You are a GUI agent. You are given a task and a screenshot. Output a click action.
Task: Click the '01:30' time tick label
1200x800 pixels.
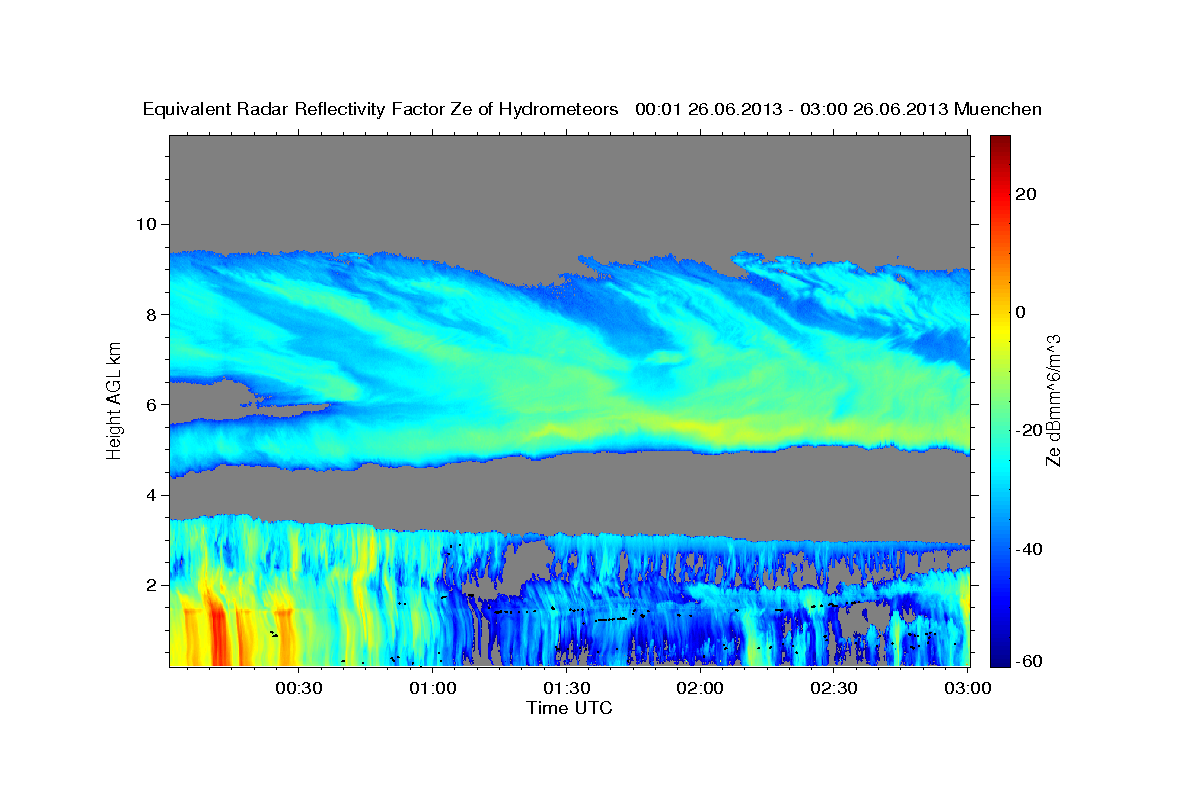coord(567,688)
